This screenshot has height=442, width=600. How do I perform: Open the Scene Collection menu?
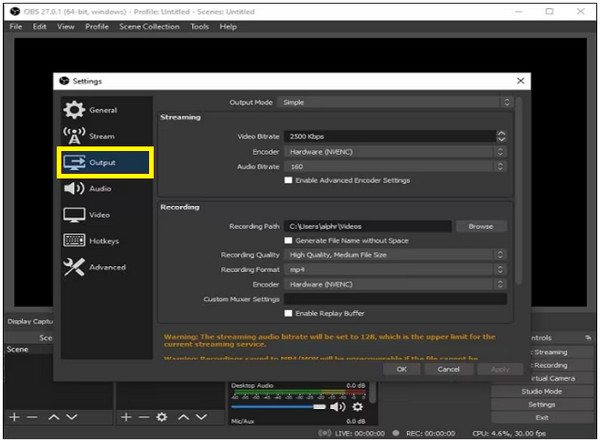[x=149, y=27]
